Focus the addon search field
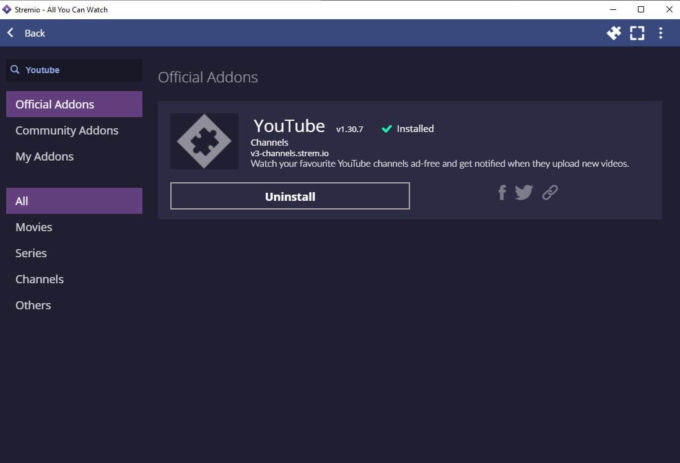This screenshot has width=680, height=463. 80,70
